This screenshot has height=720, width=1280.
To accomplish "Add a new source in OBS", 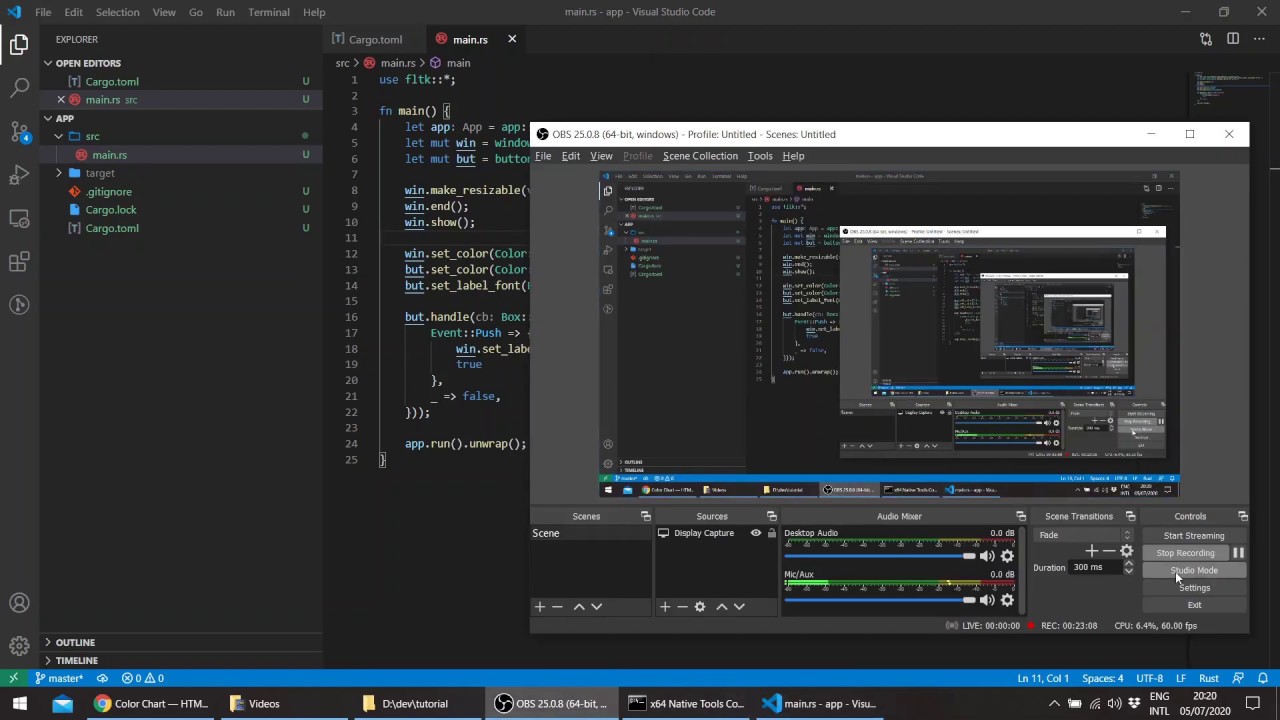I will (x=665, y=606).
